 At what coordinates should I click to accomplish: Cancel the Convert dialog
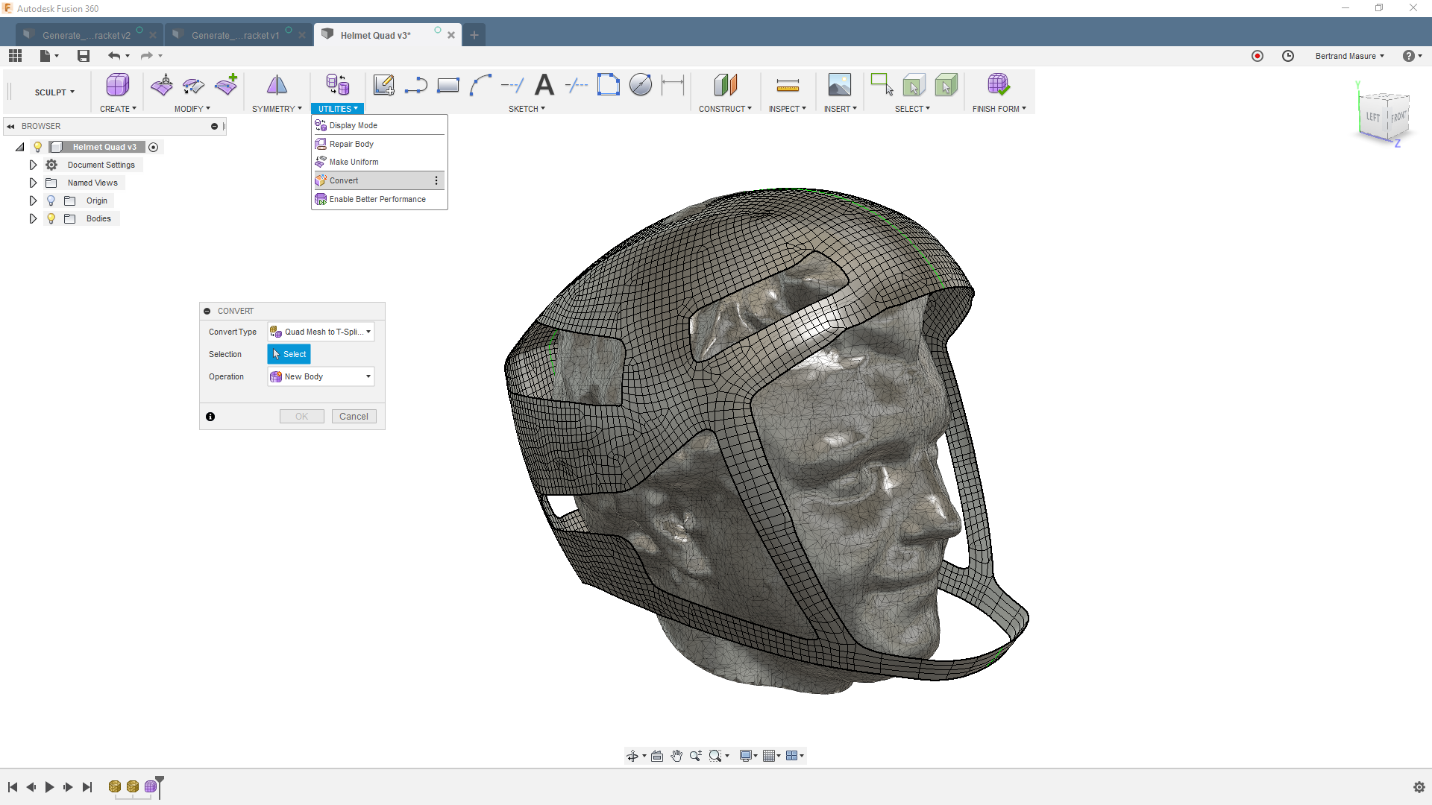point(354,416)
